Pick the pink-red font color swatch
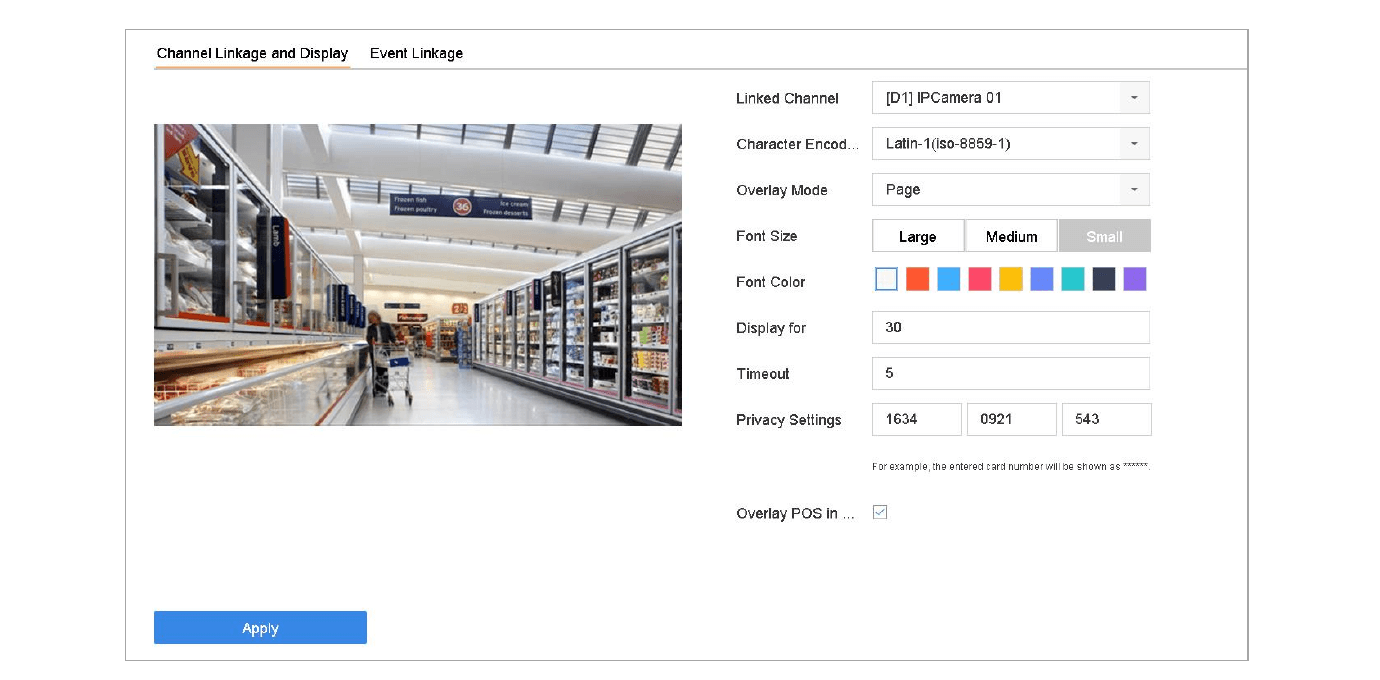The height and width of the screenshot is (680, 1380). pyautogui.click(x=979, y=279)
